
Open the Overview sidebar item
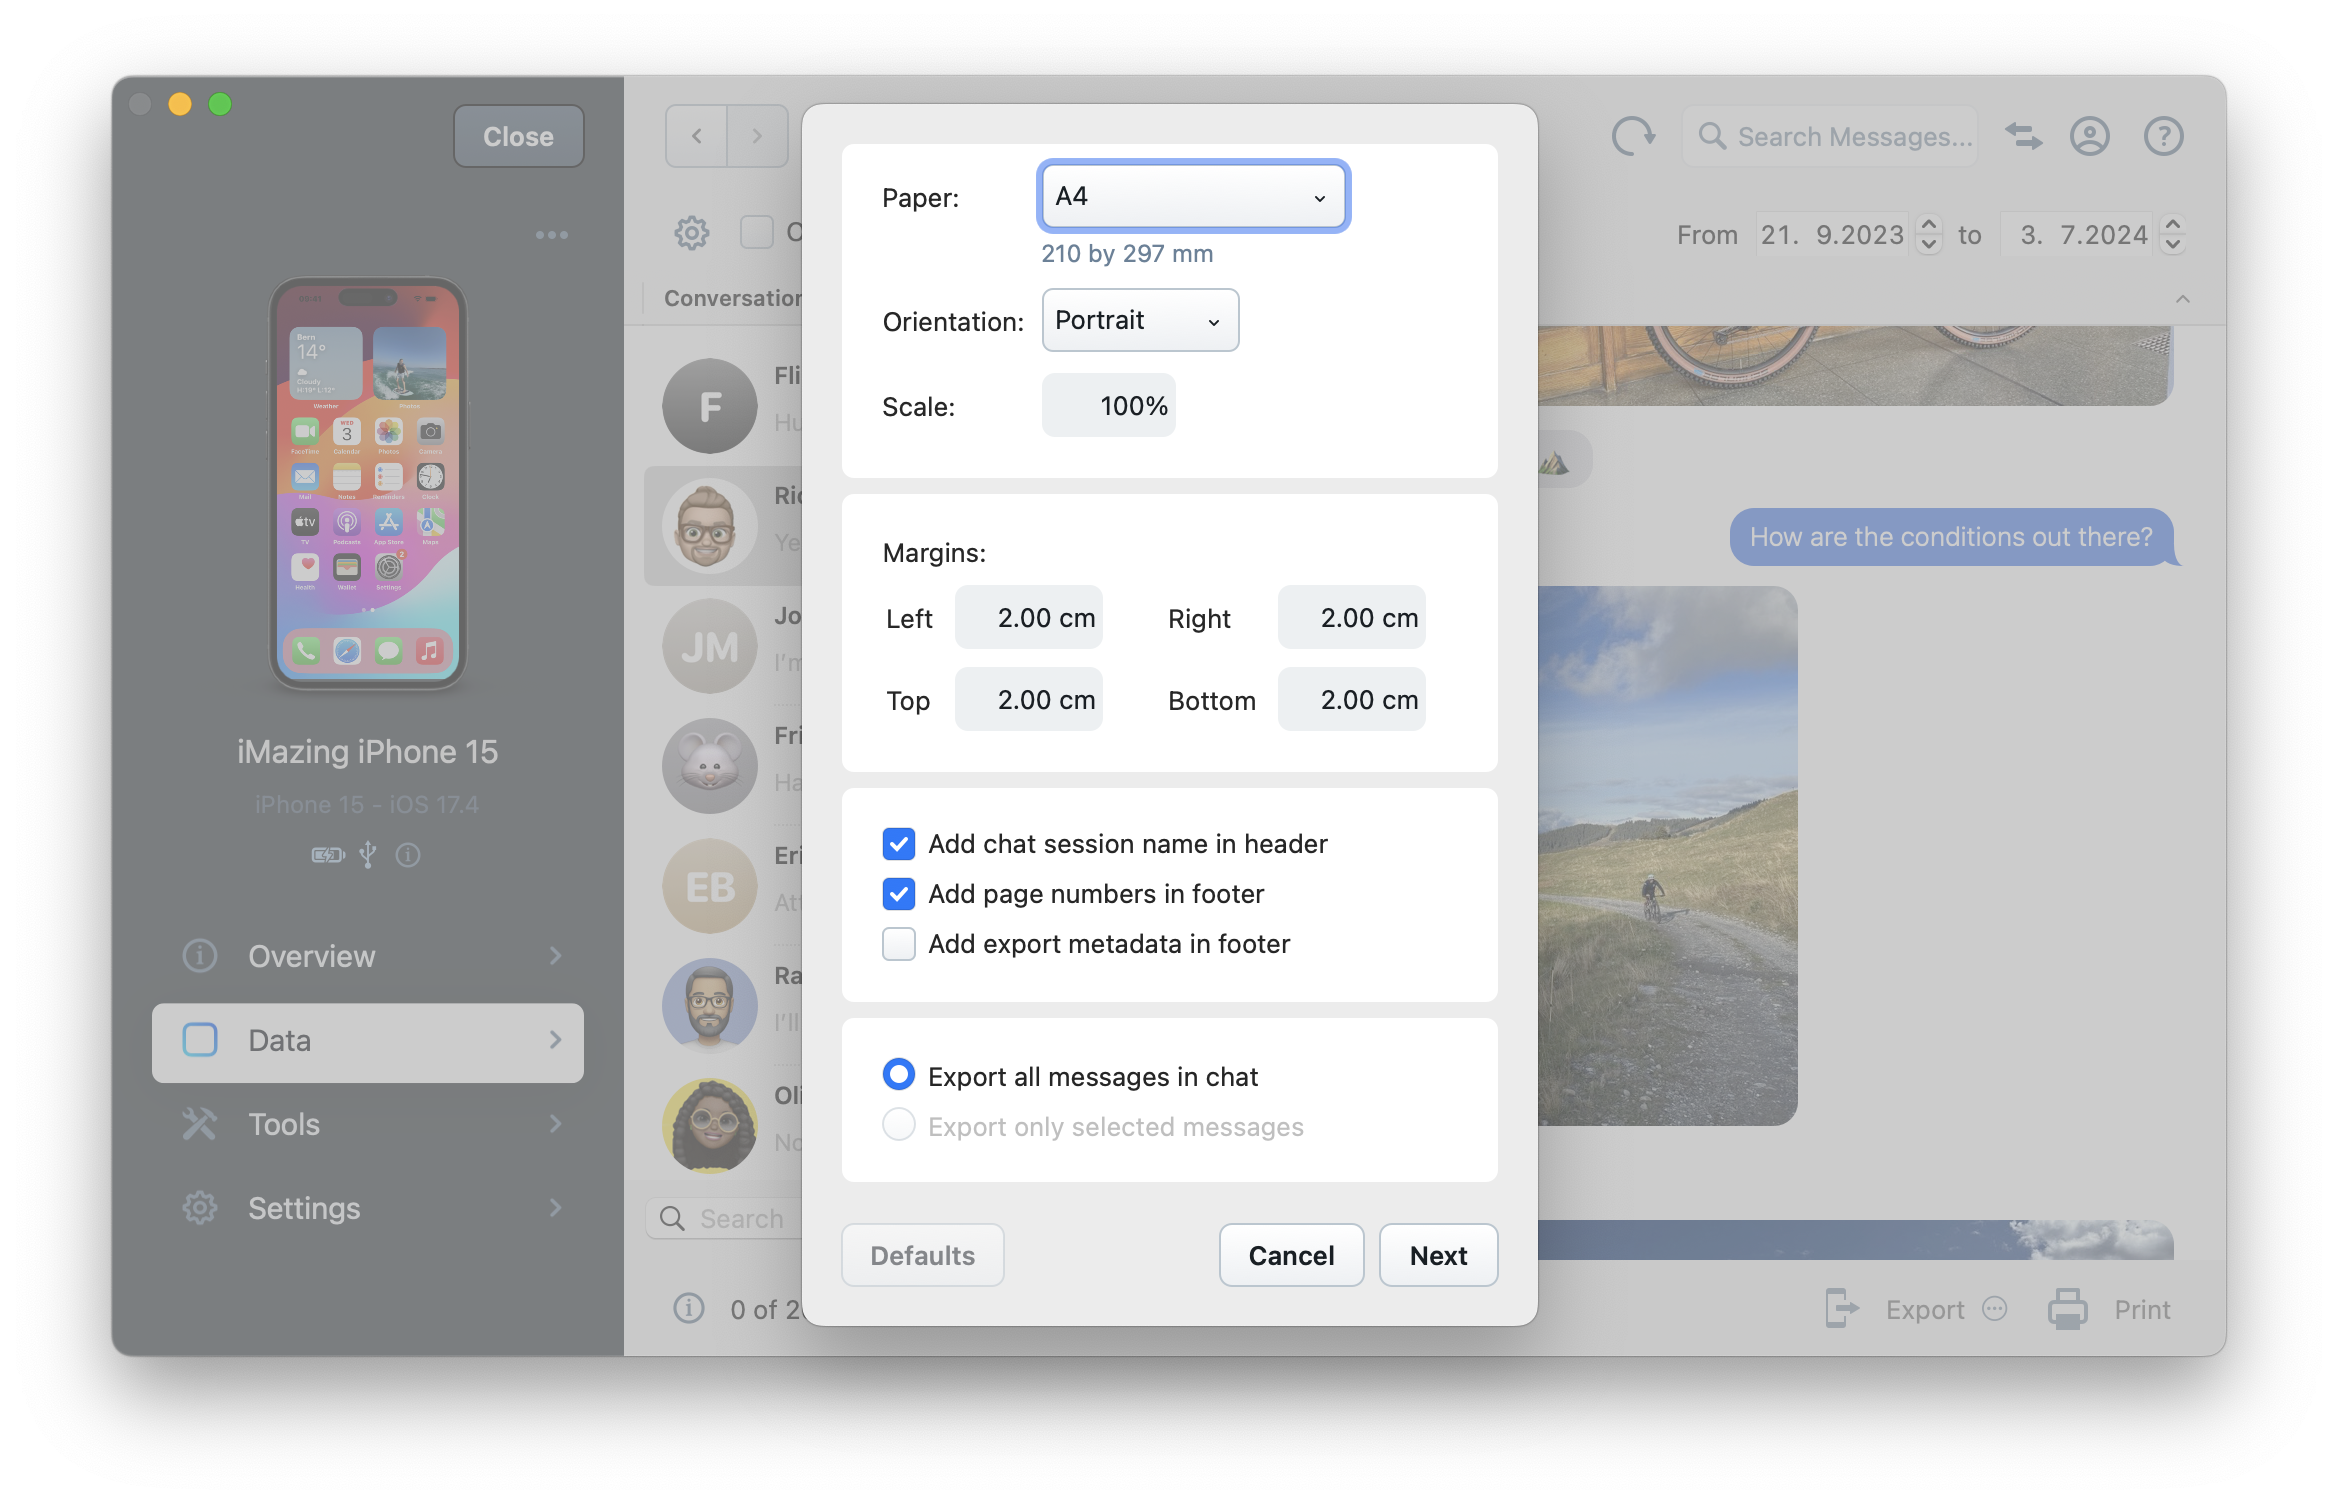[x=368, y=956]
